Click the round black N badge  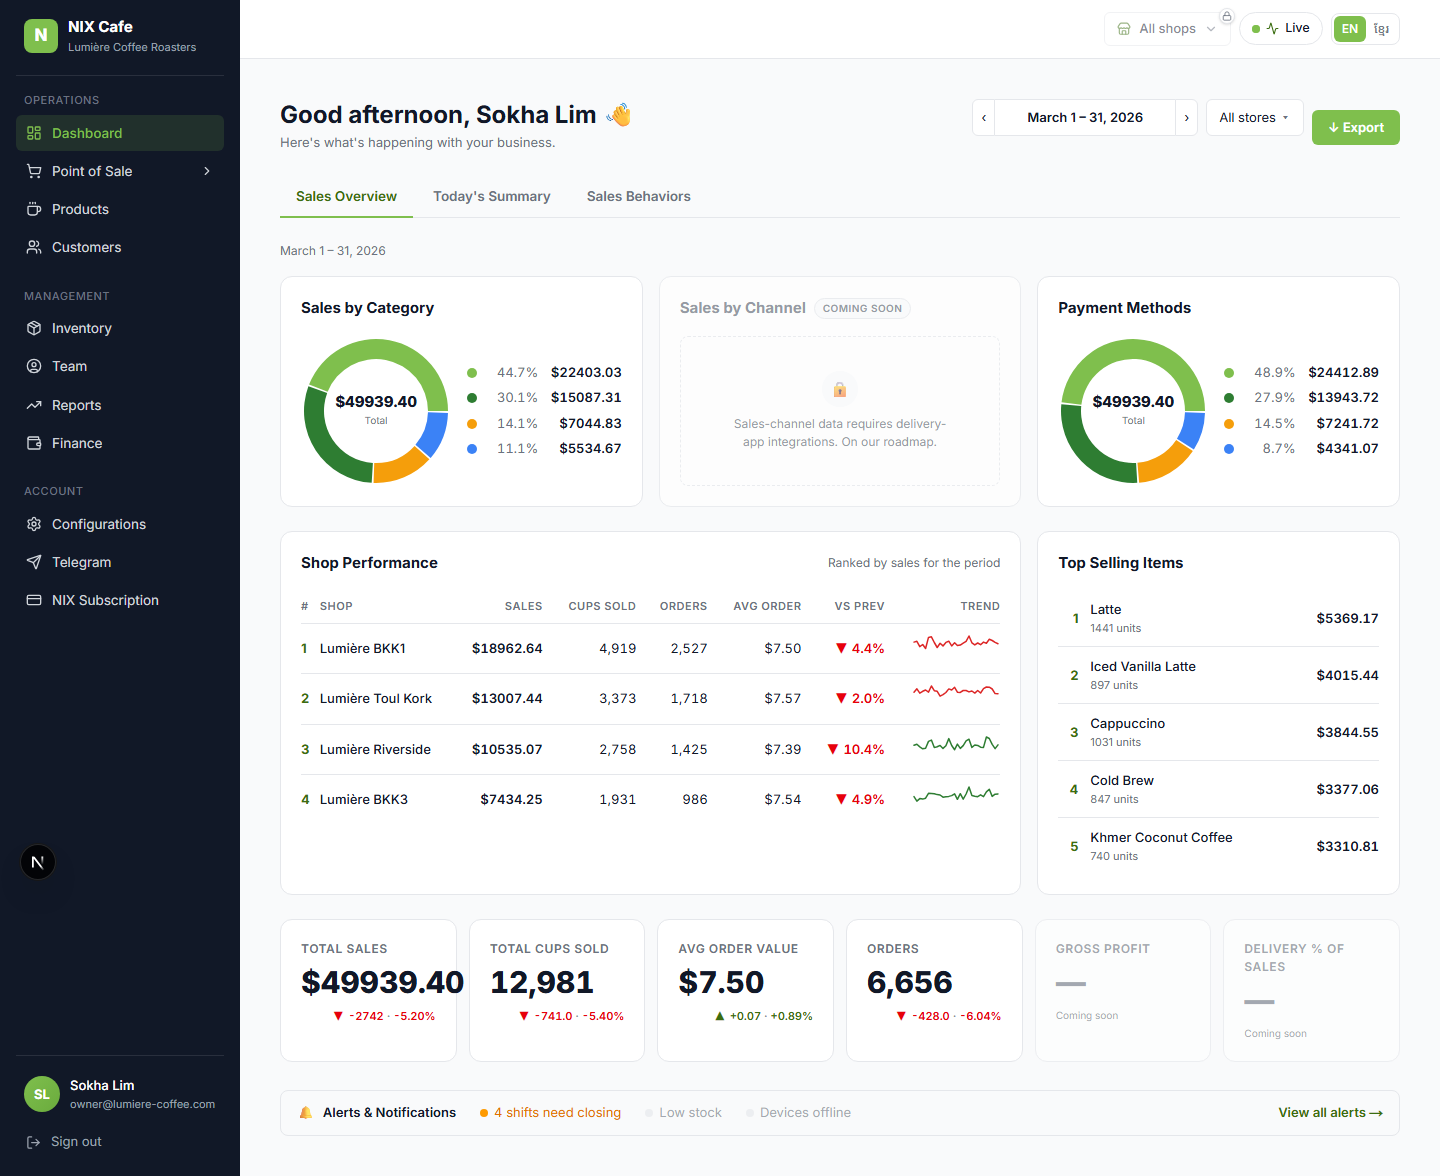(x=38, y=862)
